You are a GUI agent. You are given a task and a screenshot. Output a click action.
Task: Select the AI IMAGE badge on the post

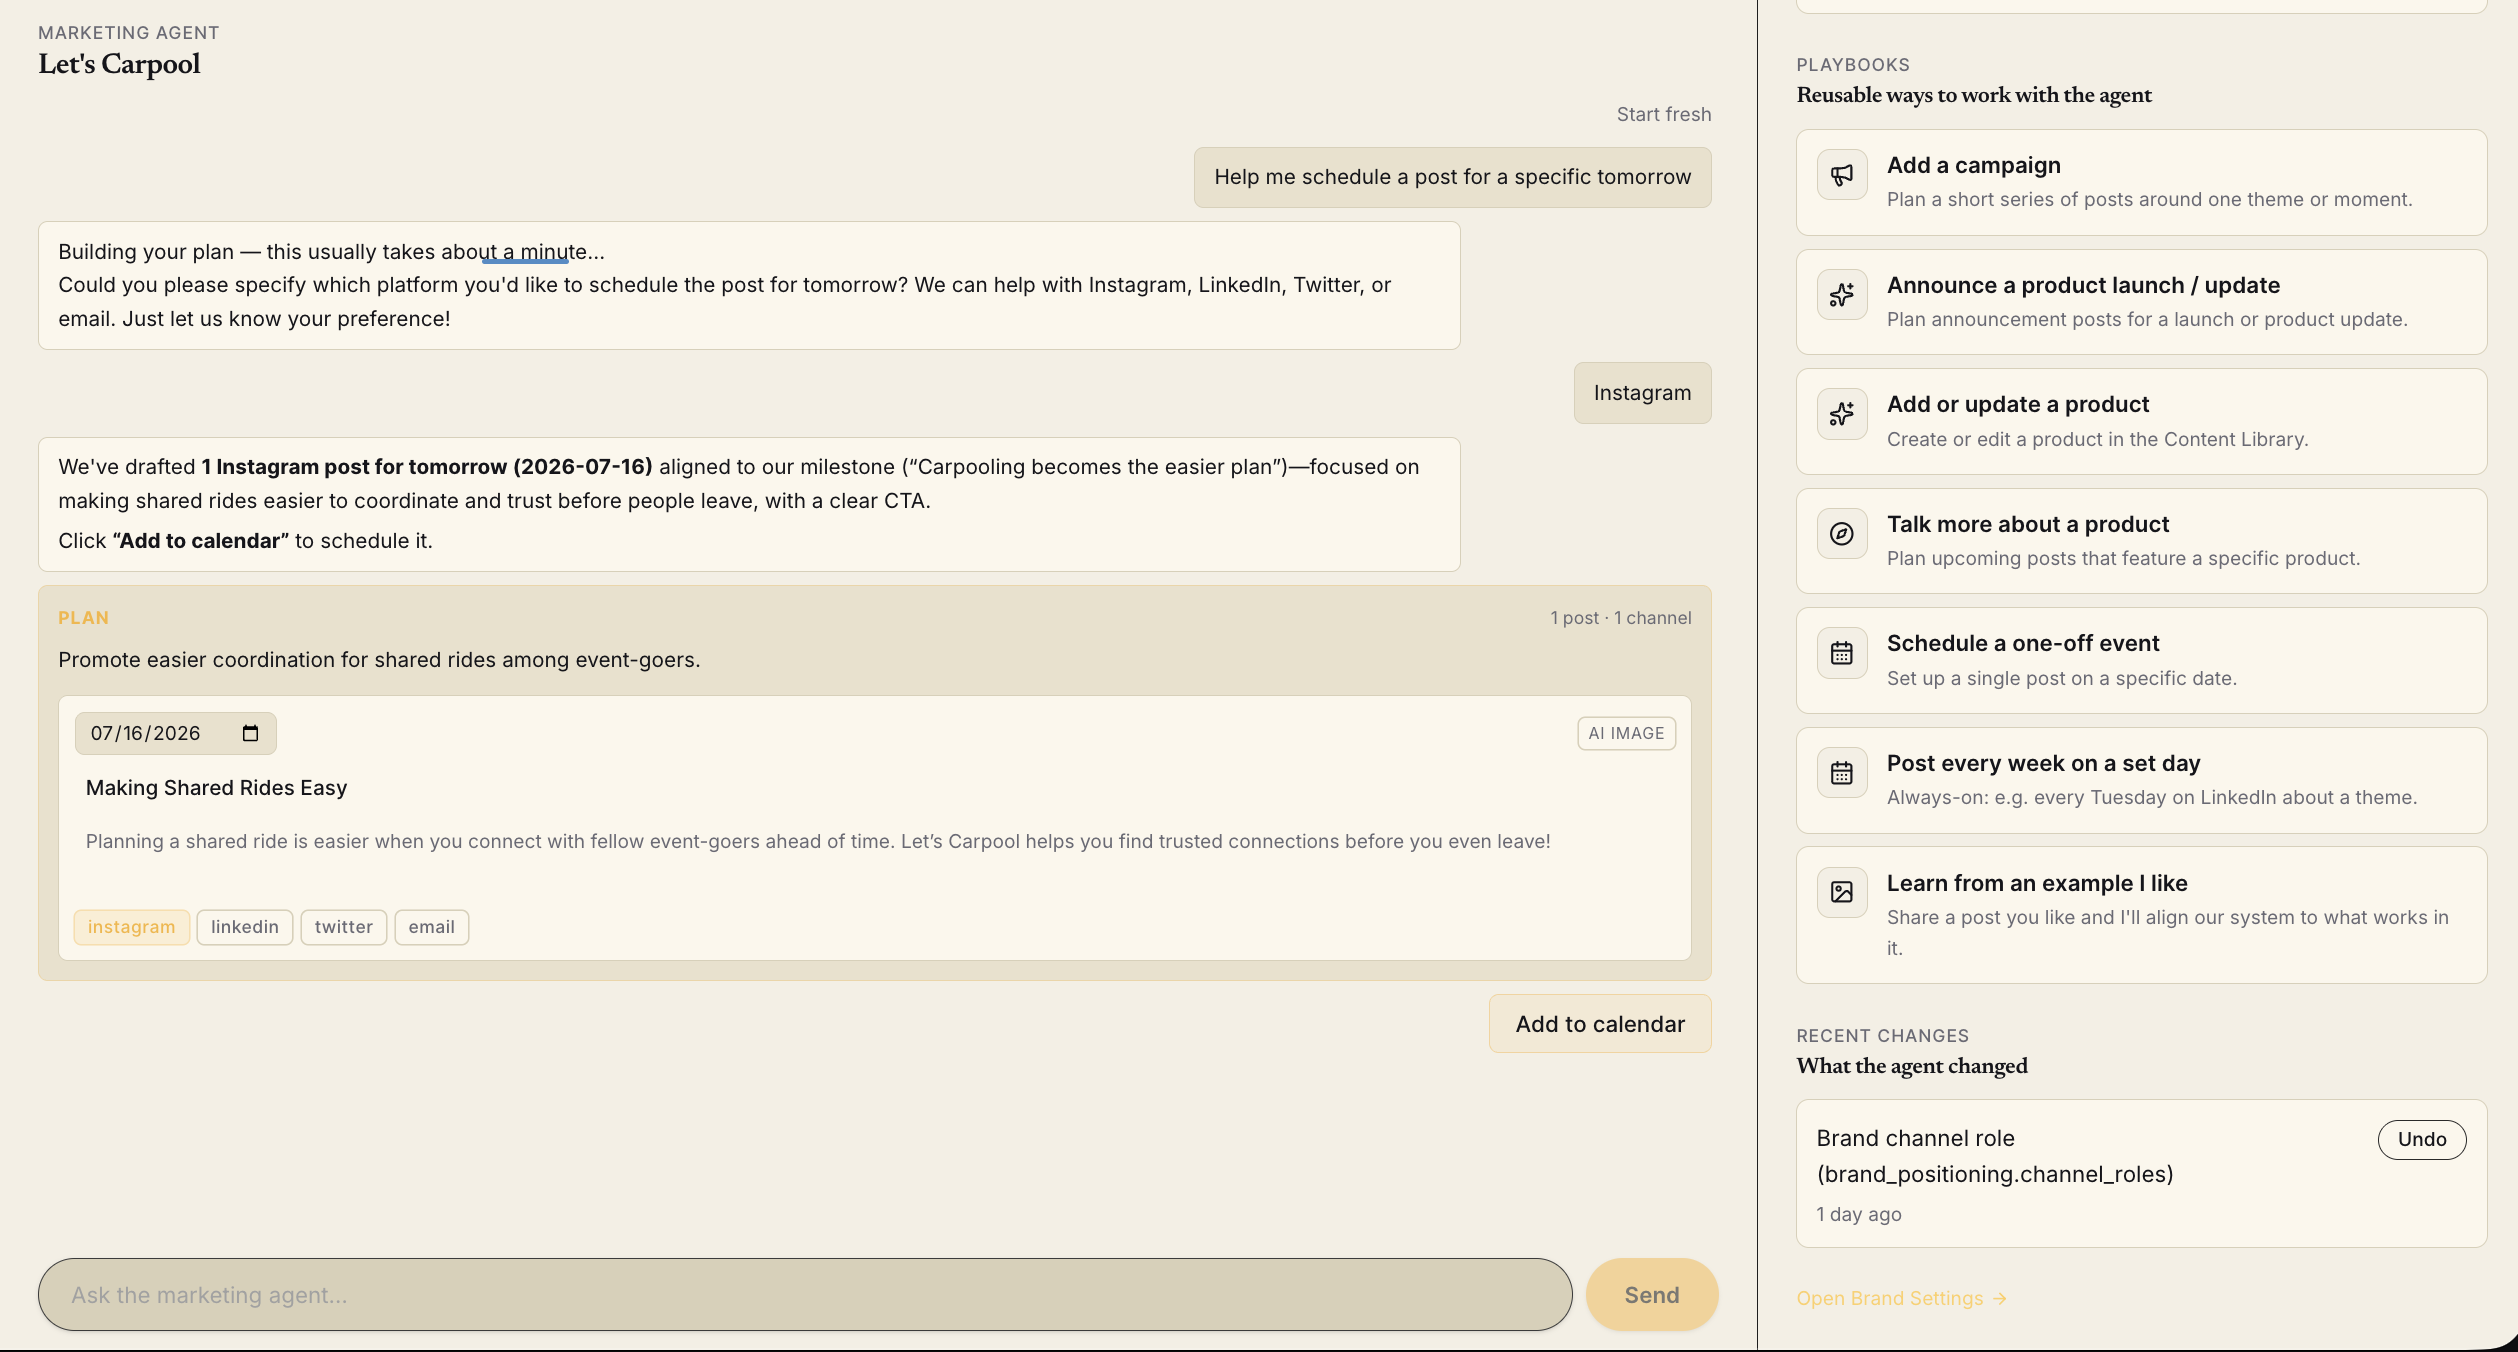pyautogui.click(x=1626, y=733)
